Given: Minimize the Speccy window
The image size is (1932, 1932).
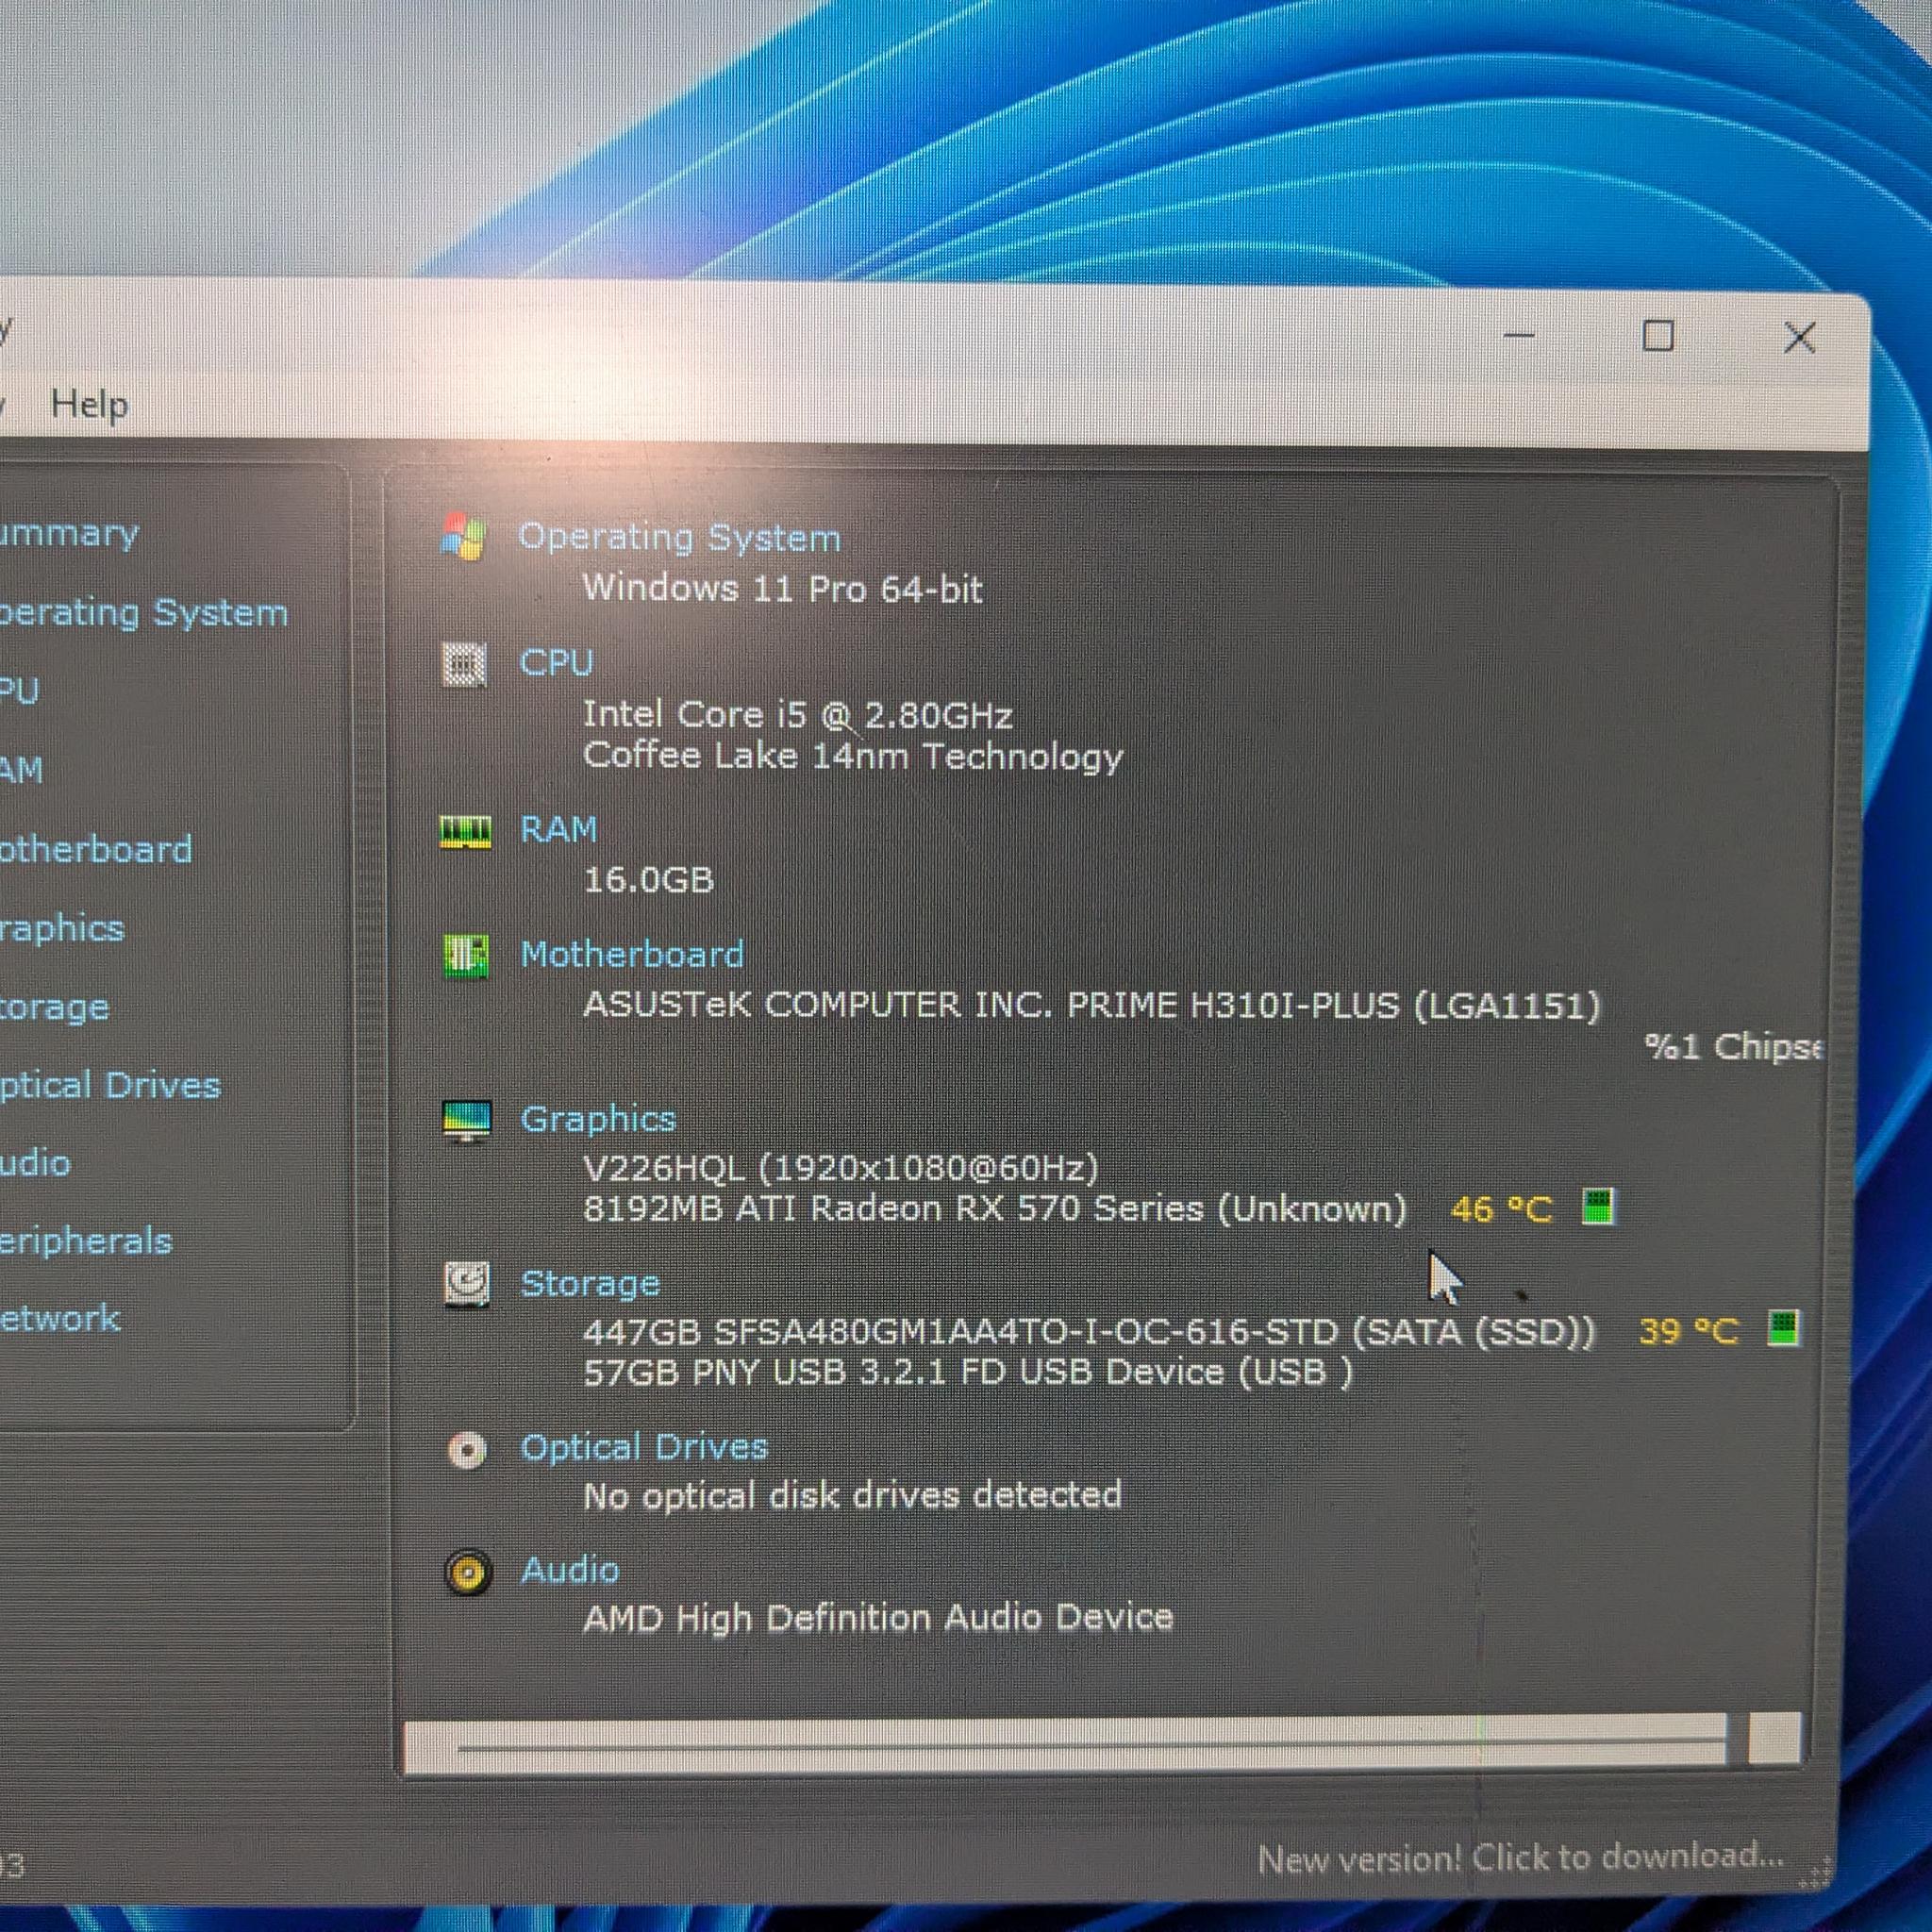Looking at the screenshot, I should tap(1519, 336).
